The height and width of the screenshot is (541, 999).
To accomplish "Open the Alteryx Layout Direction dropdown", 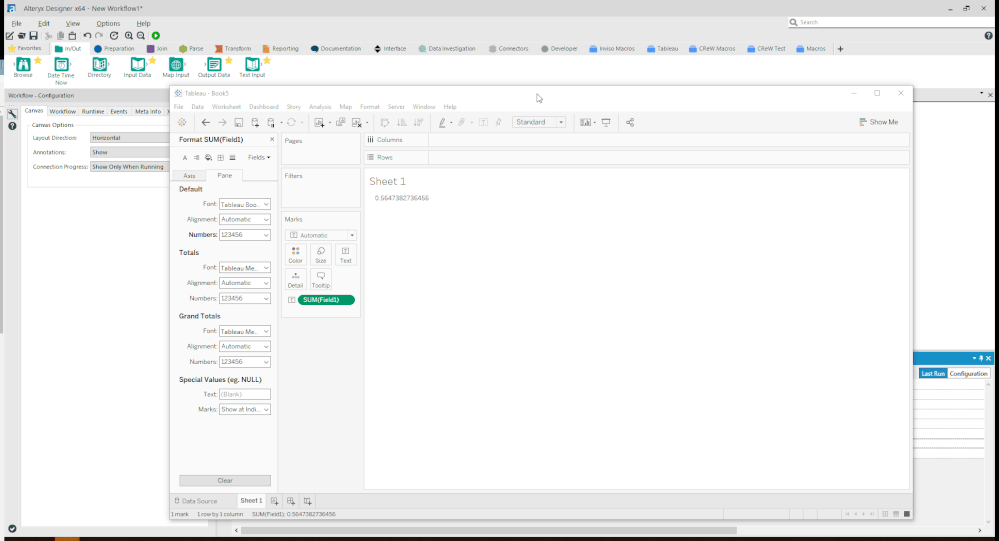I will (x=130, y=138).
